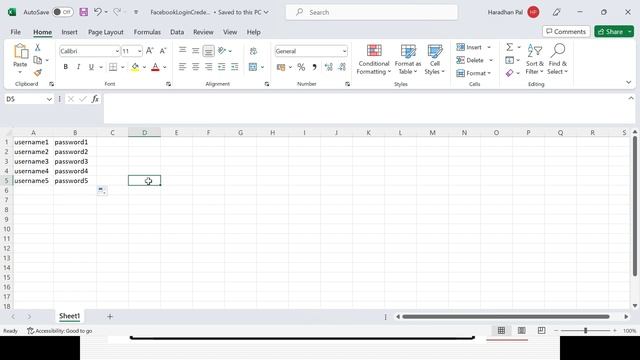Toggle Middle Align vertical alignment
Screen dimensions: 640x360
(196, 51)
